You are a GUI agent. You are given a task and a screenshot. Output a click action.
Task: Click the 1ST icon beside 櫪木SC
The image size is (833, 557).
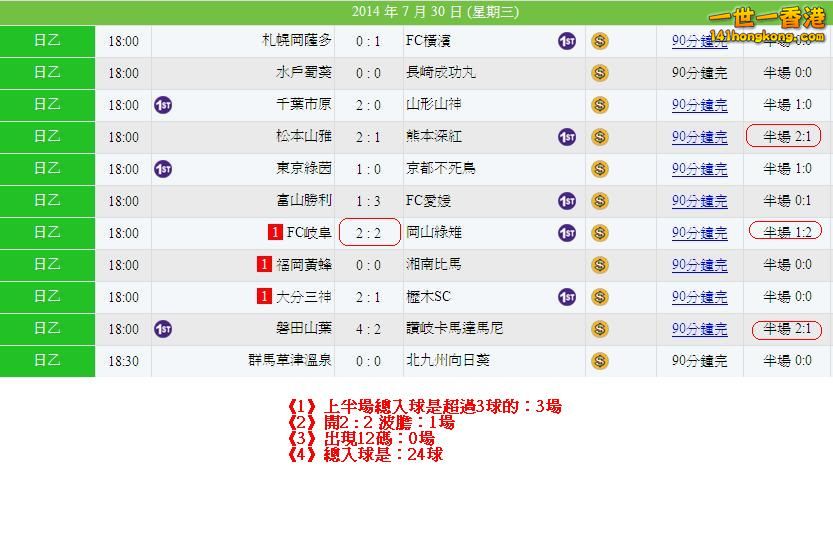[x=566, y=297]
